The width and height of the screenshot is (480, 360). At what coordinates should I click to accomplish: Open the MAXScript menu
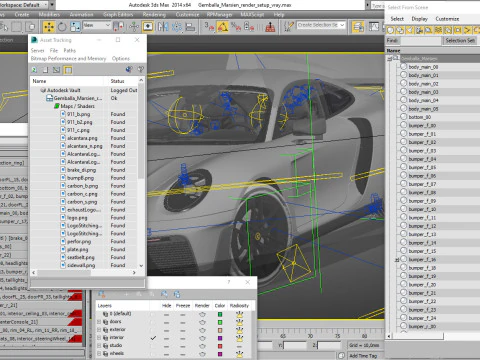(252, 15)
